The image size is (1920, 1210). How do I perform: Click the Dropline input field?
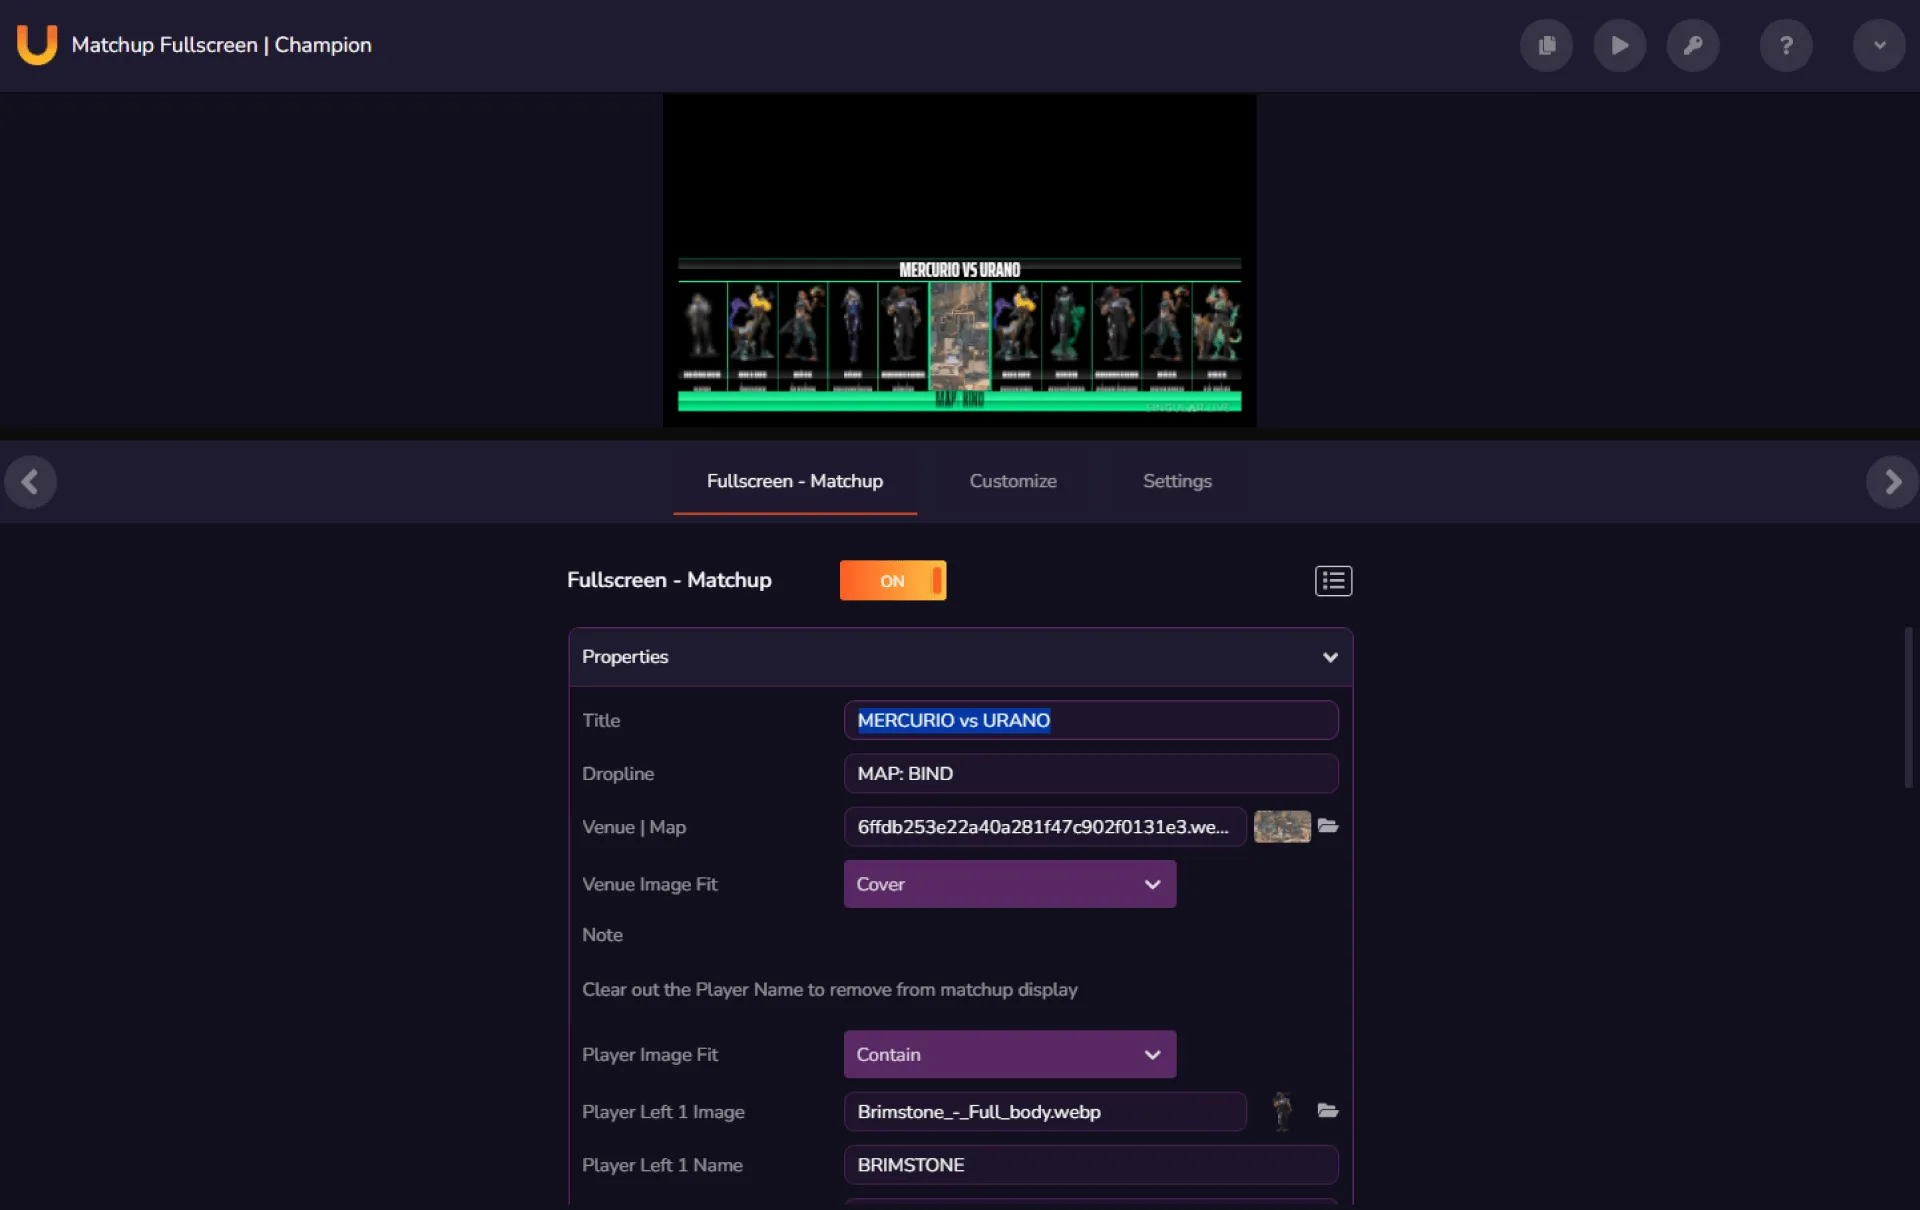click(x=1091, y=774)
